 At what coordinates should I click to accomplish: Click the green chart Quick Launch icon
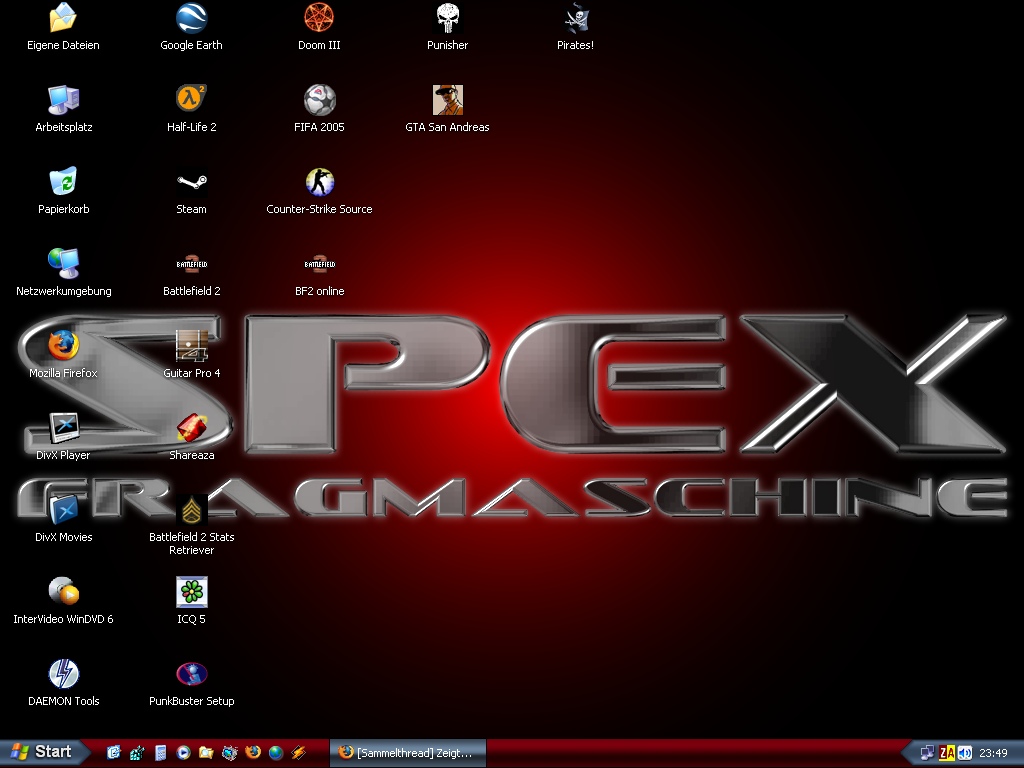(137, 753)
